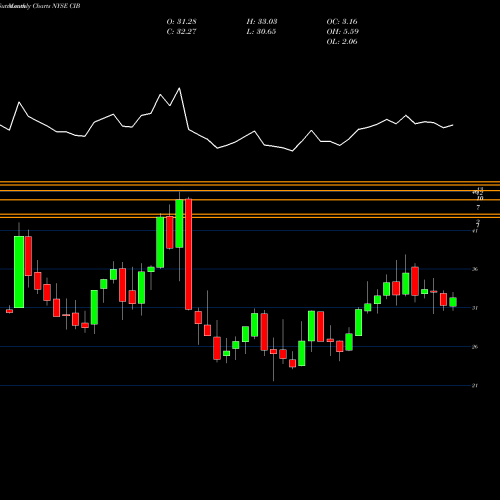Click the last green candle at chart's right end
Viewport: 500px width, 500px height.
[453, 302]
